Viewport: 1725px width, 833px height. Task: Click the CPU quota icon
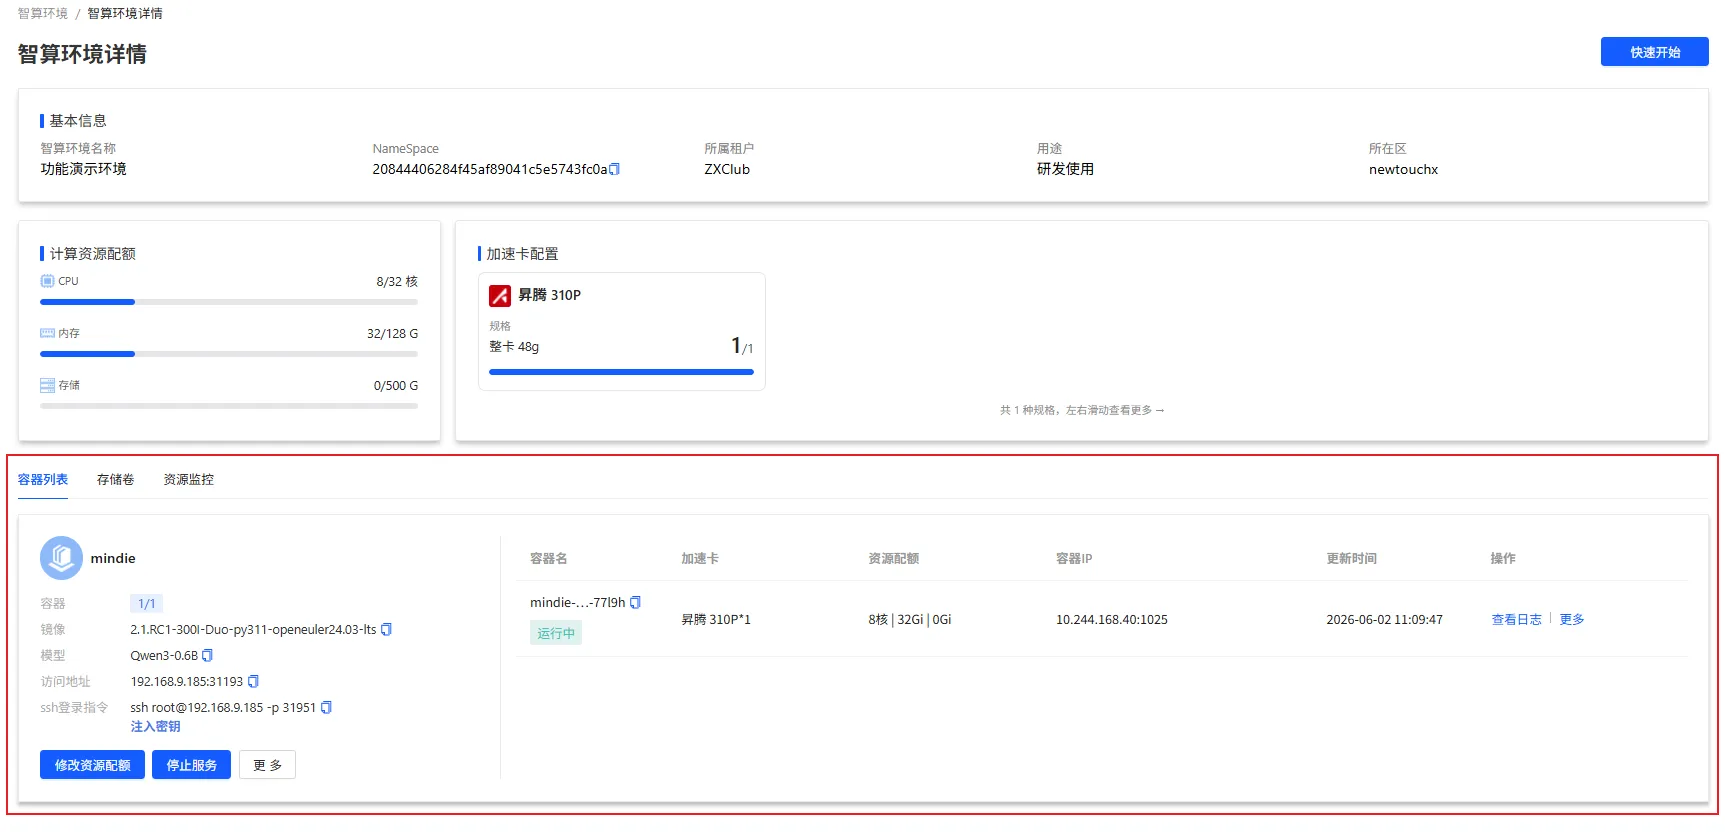coord(47,281)
